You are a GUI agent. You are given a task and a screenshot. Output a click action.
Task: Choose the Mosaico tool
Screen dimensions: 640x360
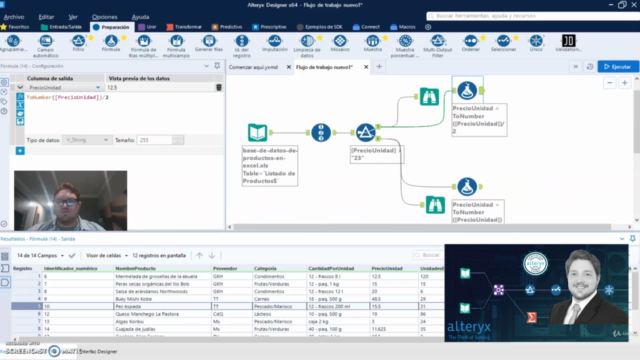point(340,43)
